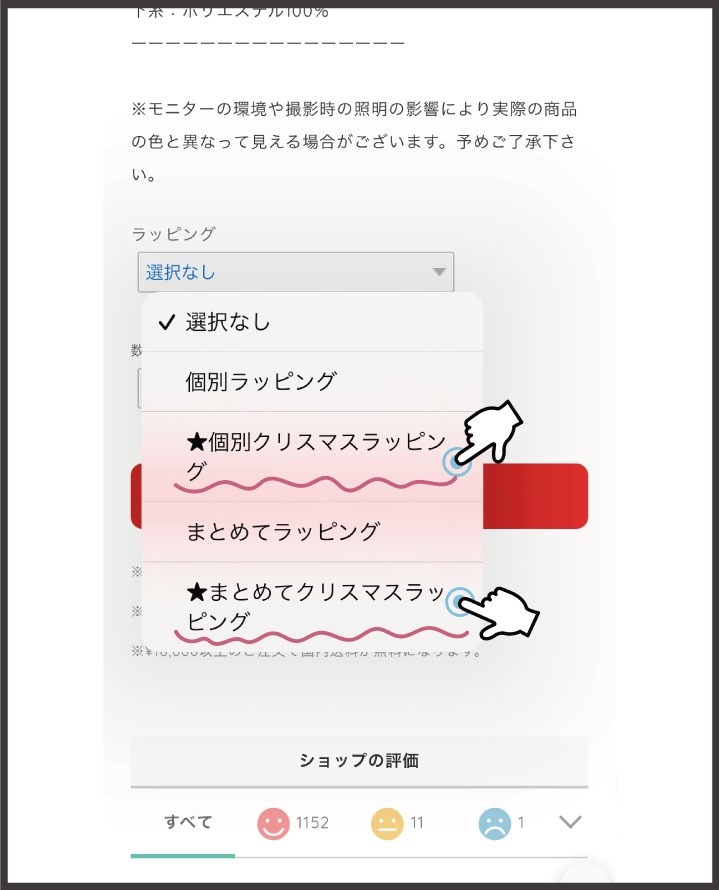Select the checked 選択なし option
This screenshot has height=890, width=719.
pyautogui.click(x=312, y=322)
